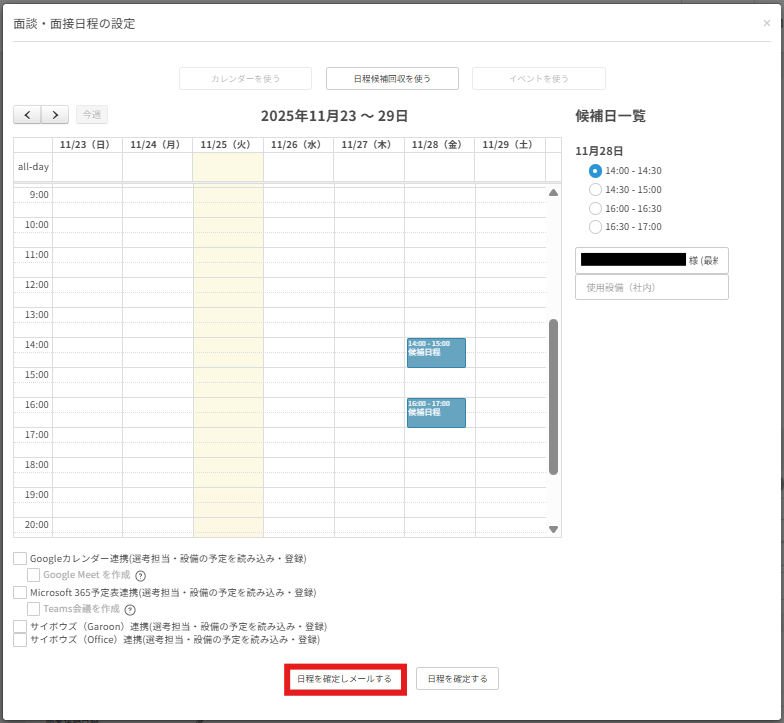Enable Google Calendar integration checkbox
The height and width of the screenshot is (723, 784).
(x=20, y=559)
